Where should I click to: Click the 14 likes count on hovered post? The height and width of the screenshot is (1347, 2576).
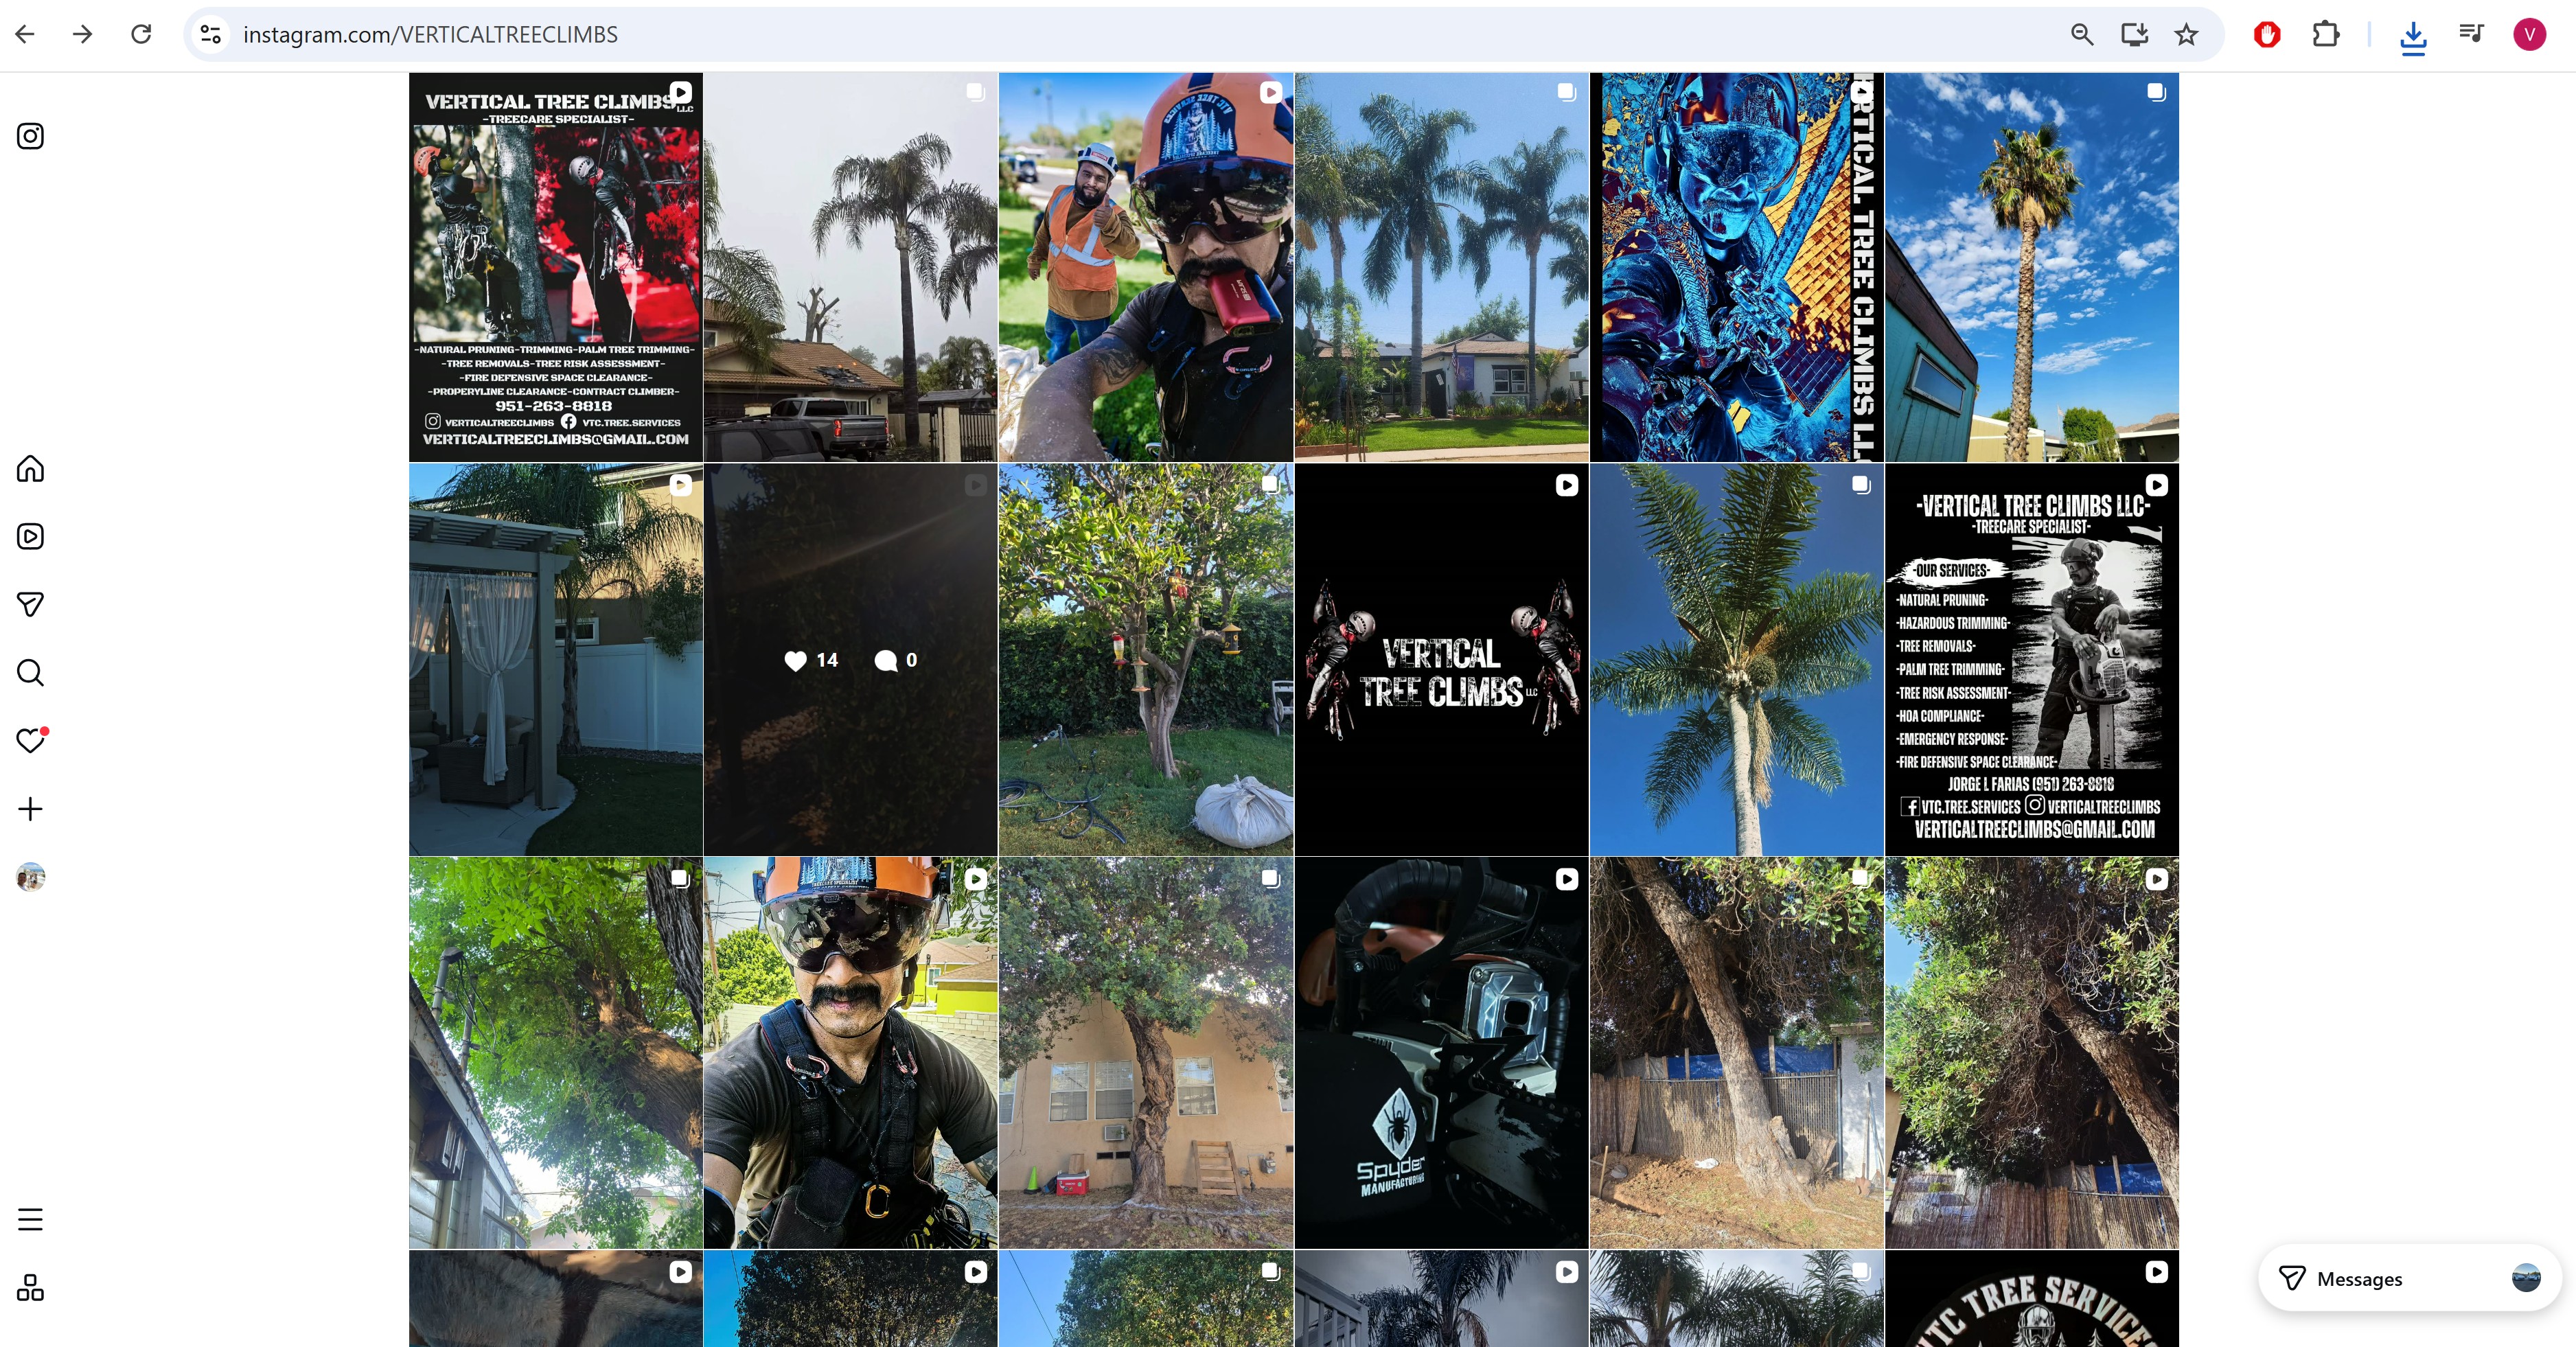click(811, 660)
